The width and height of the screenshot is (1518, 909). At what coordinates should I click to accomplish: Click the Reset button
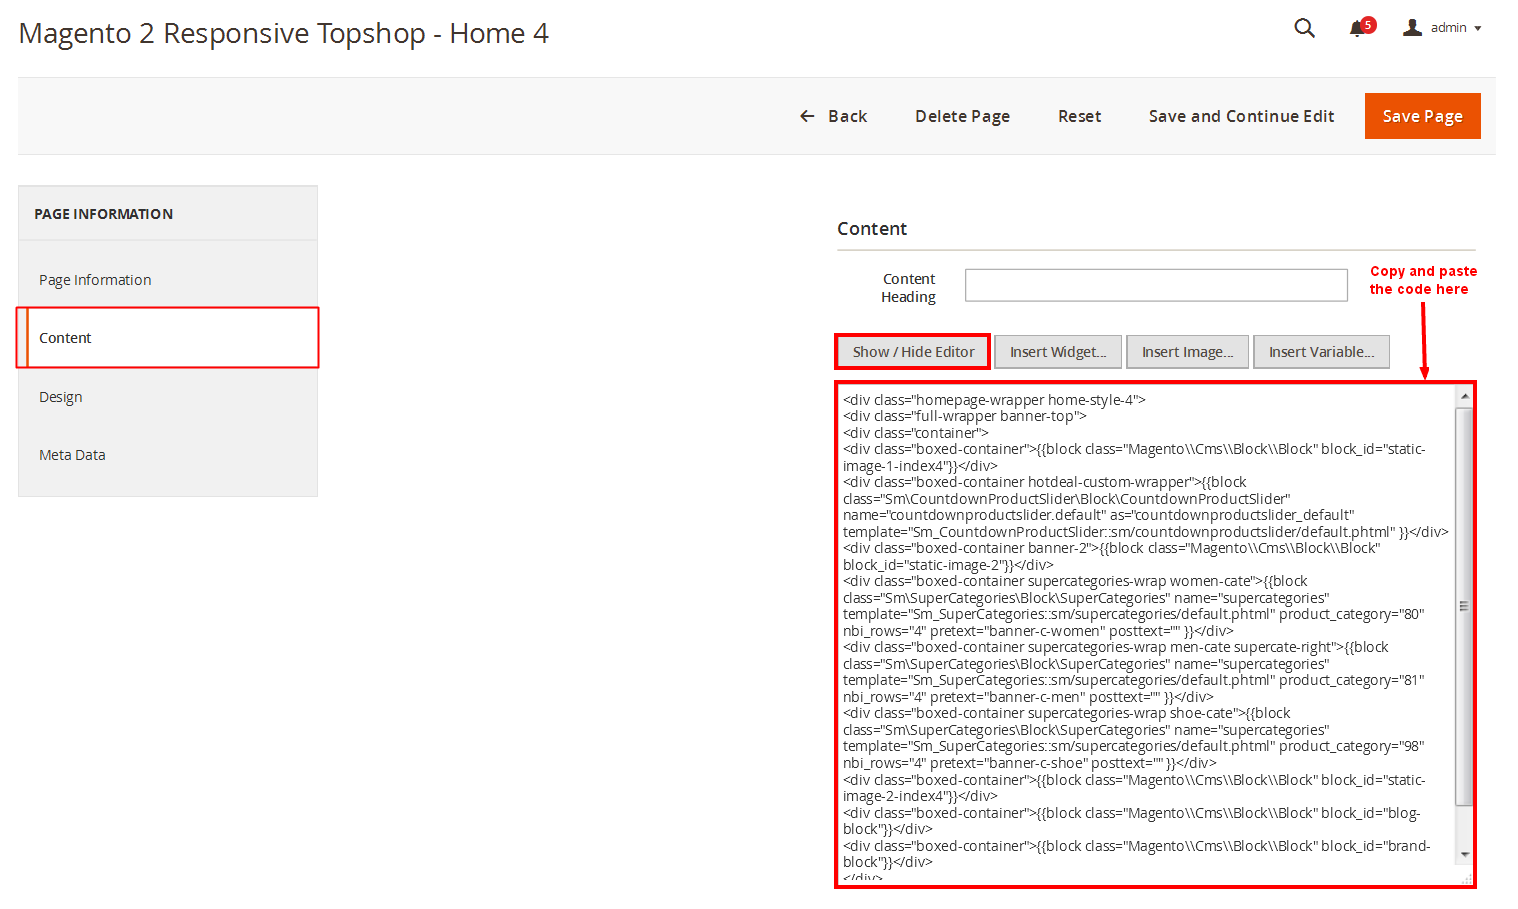[x=1079, y=117]
